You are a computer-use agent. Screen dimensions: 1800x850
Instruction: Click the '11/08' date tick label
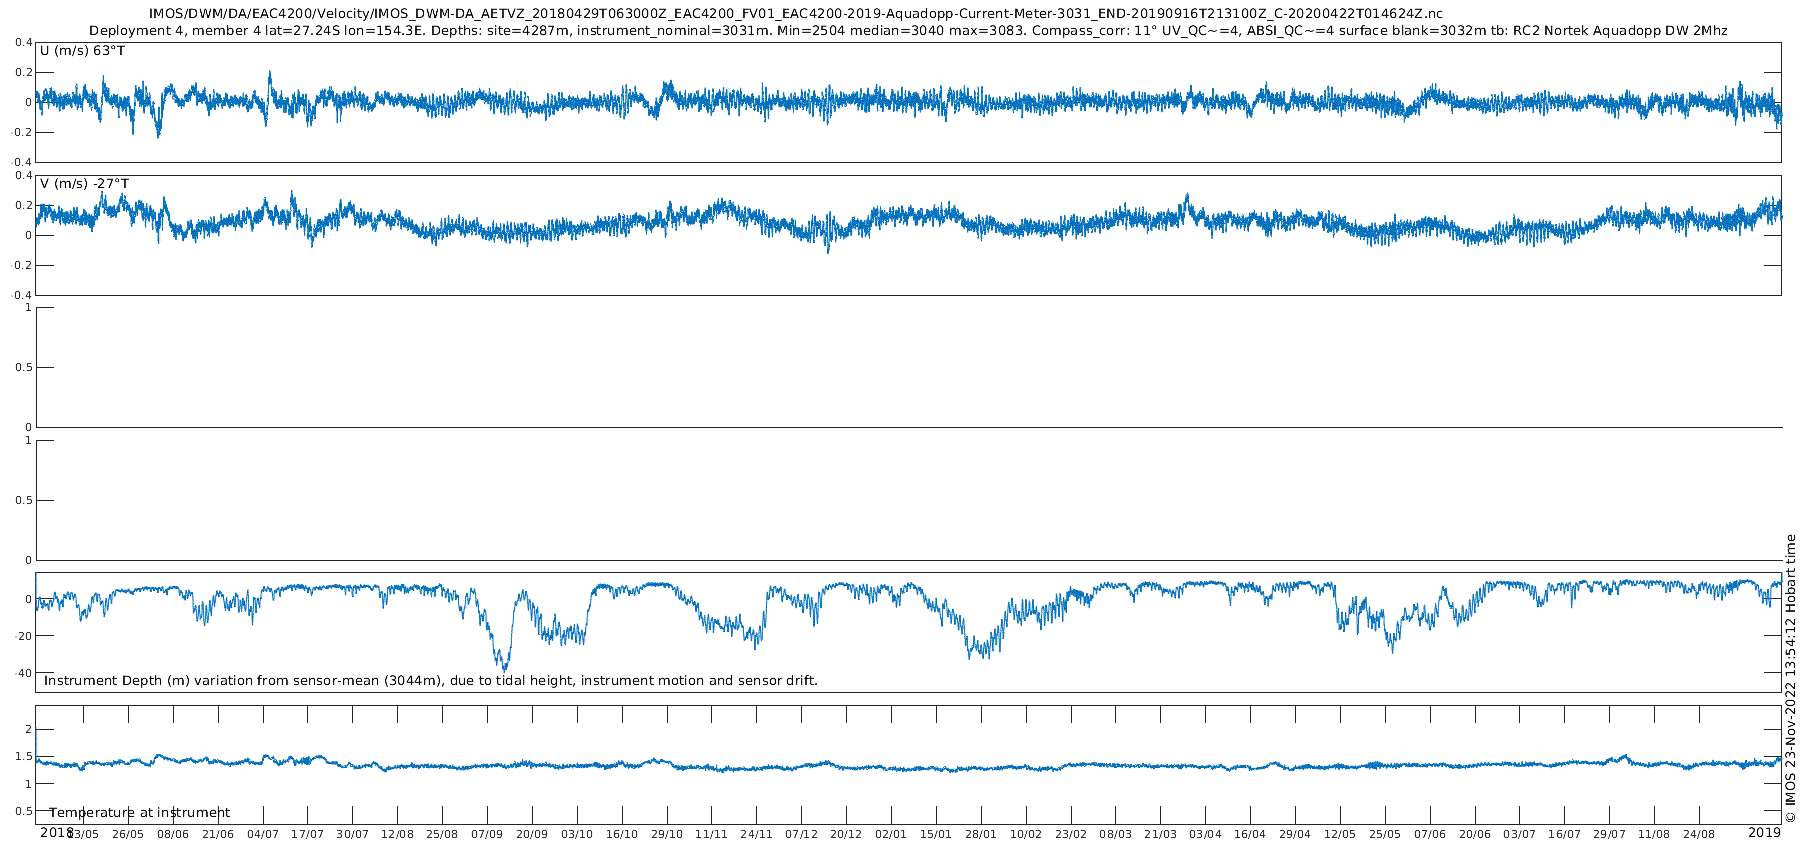click(1654, 834)
